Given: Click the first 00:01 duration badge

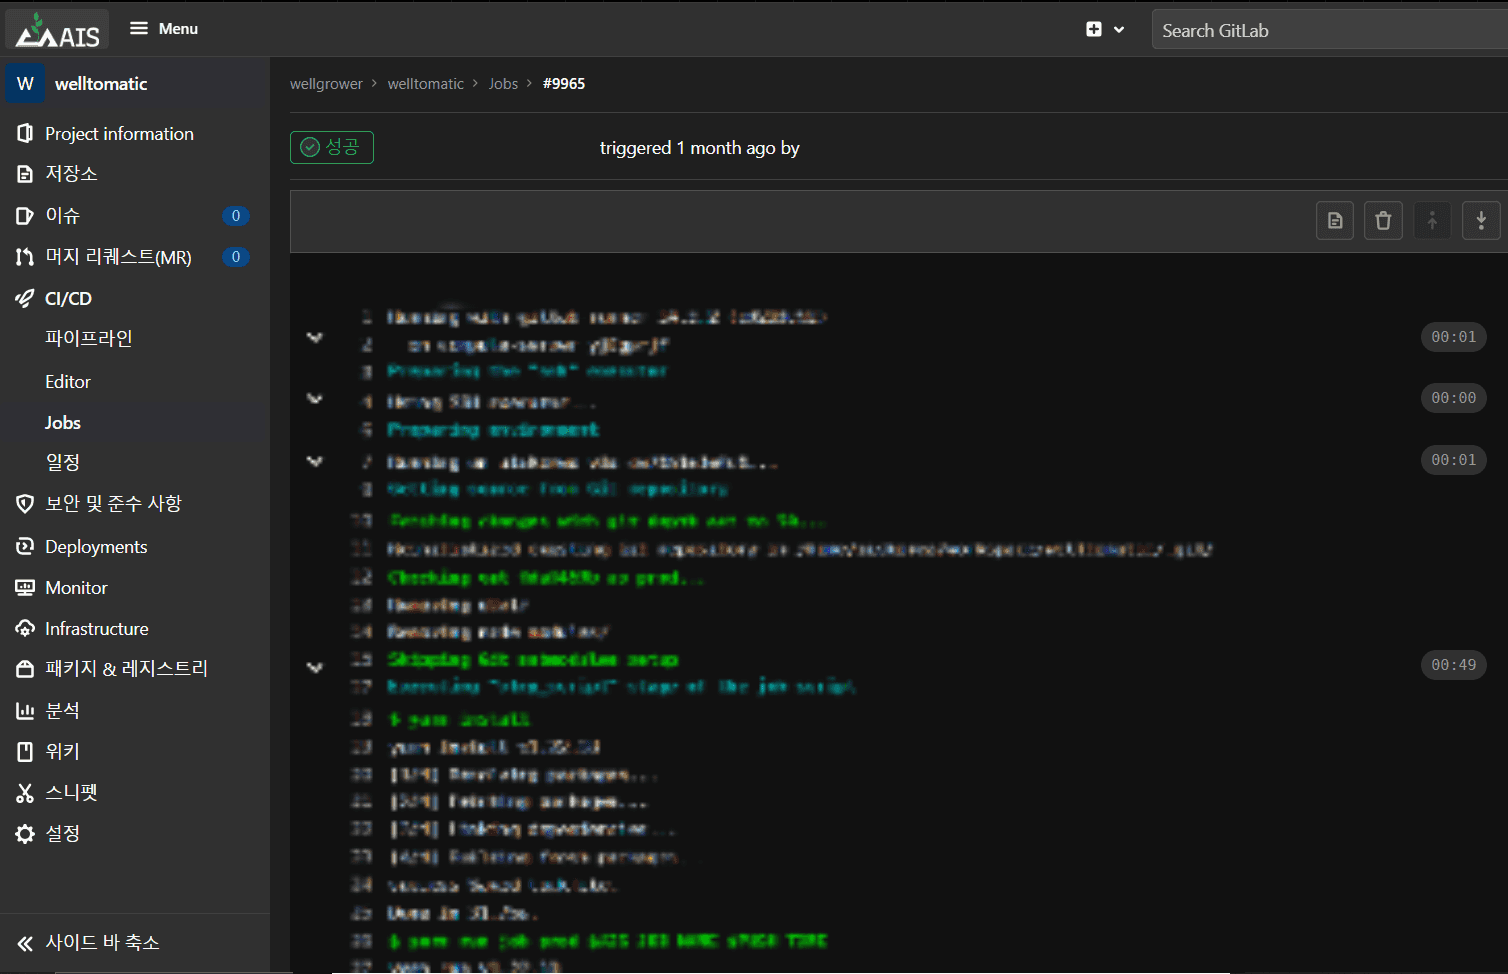Looking at the screenshot, I should click(1453, 337).
